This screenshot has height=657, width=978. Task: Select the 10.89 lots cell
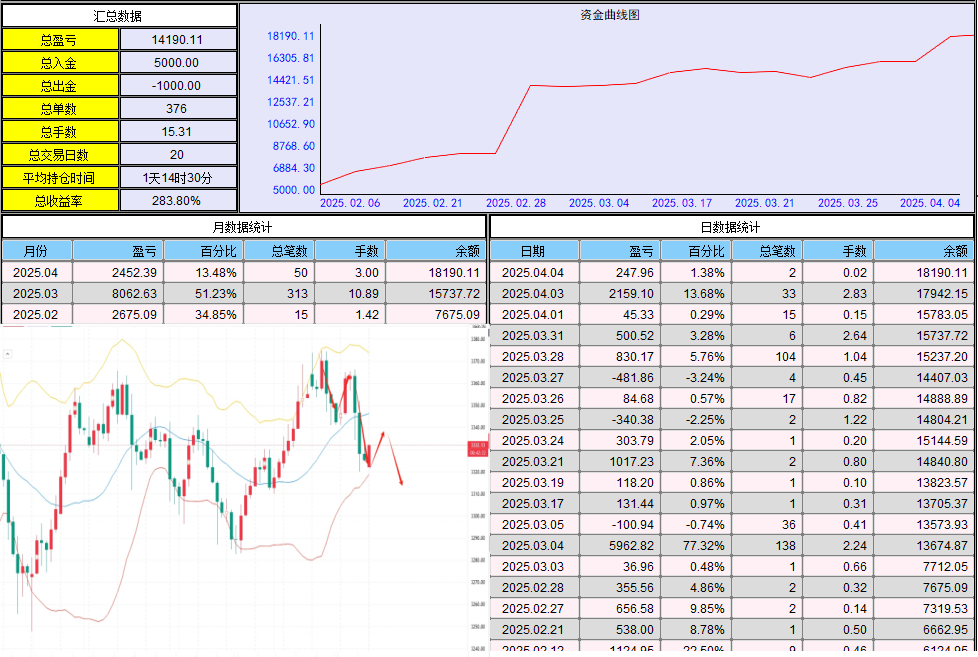coord(350,294)
